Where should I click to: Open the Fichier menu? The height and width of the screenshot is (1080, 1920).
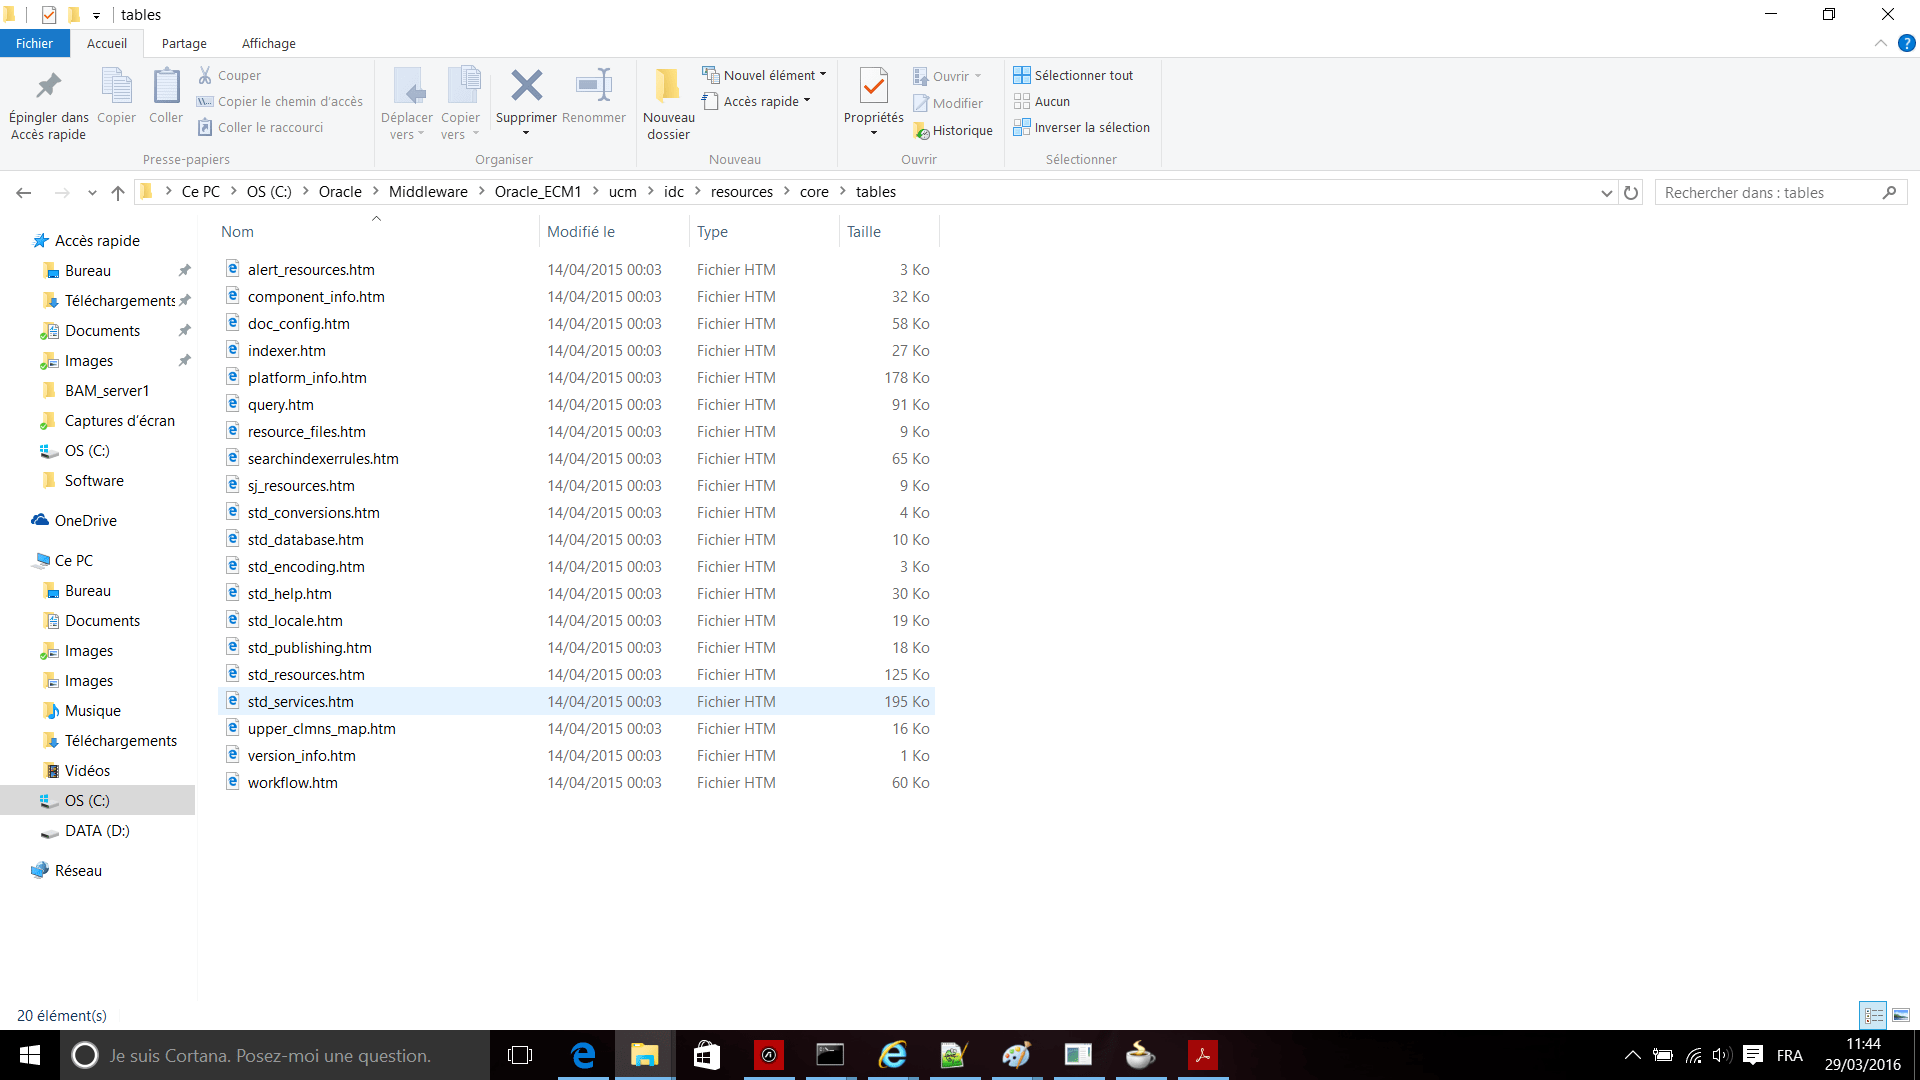[x=34, y=43]
